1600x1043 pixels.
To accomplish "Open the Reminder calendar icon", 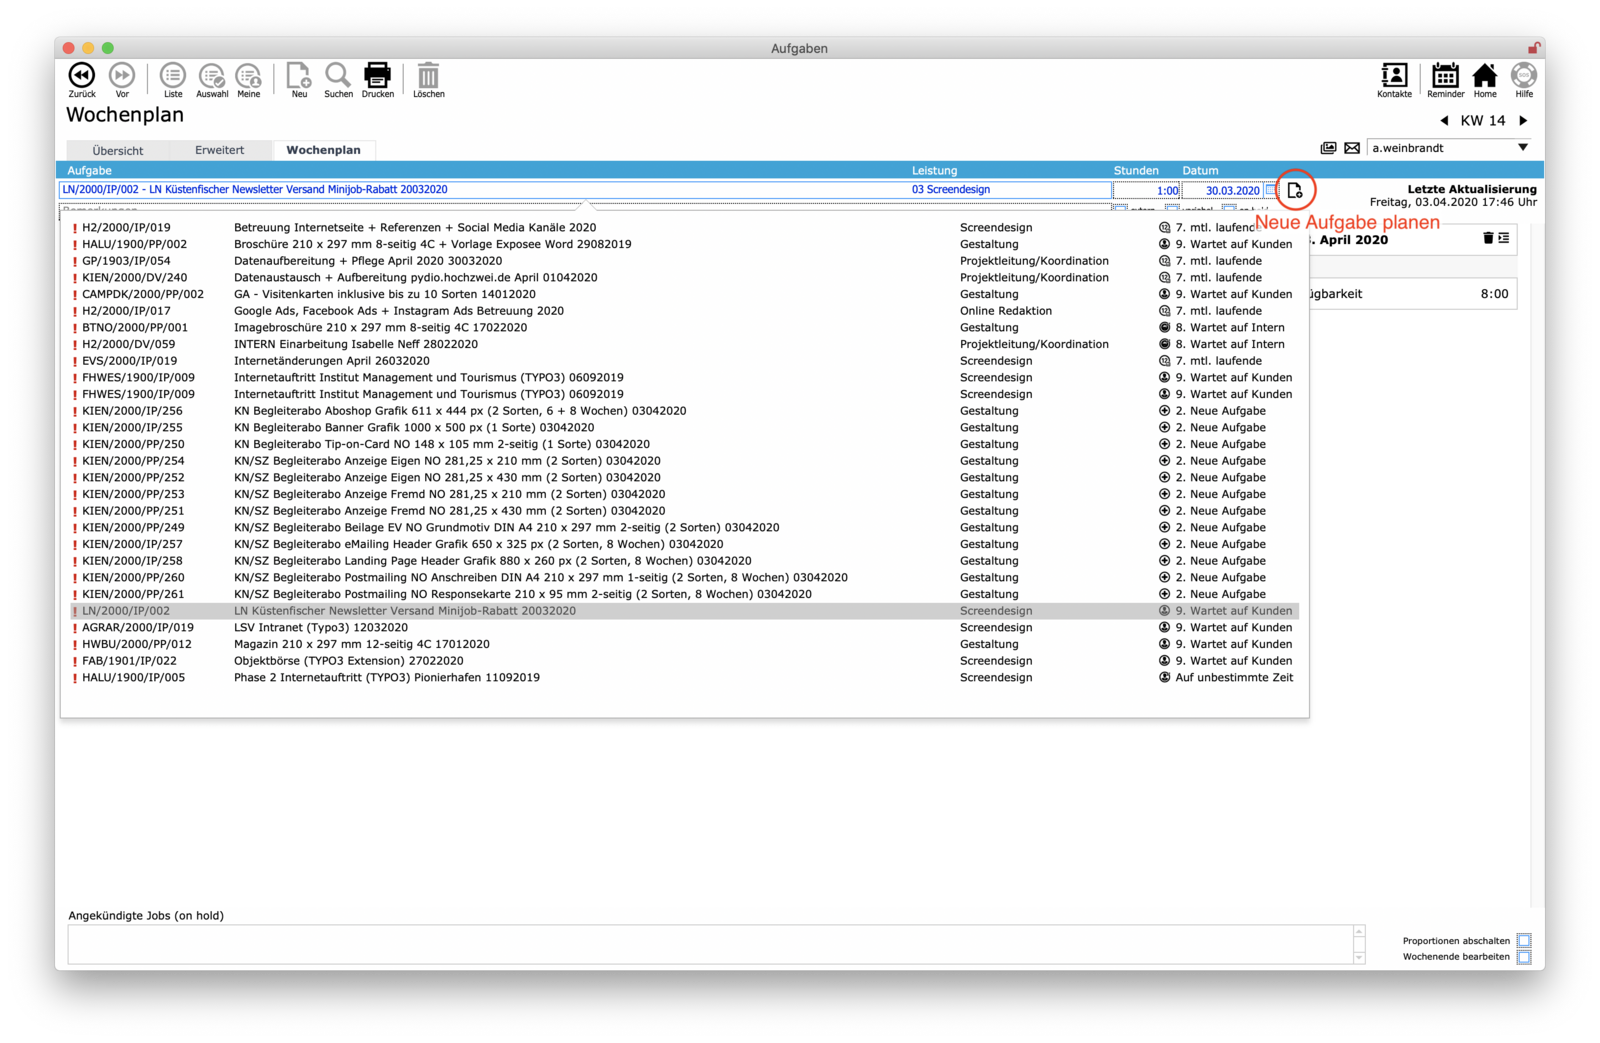I will coord(1445,76).
